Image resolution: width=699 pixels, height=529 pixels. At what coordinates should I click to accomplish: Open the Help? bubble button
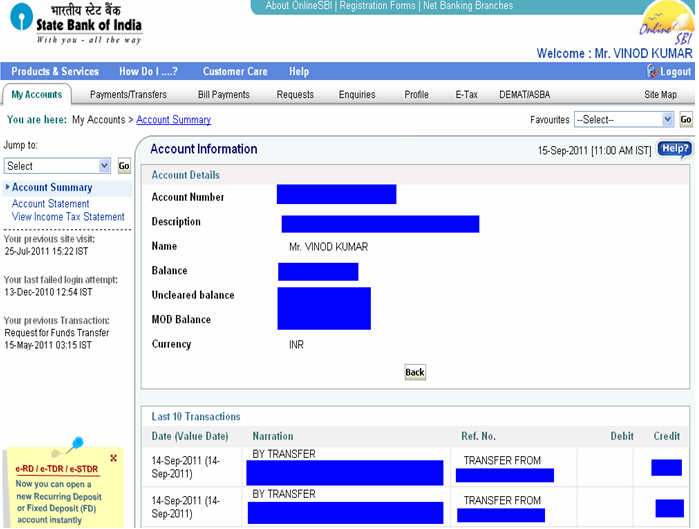click(x=674, y=149)
